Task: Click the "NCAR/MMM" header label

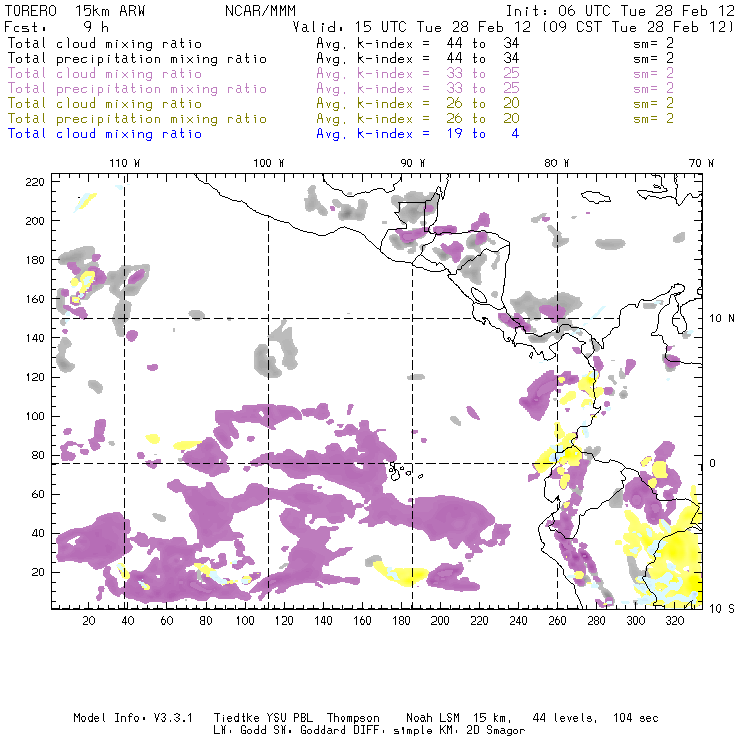Action: (x=261, y=11)
